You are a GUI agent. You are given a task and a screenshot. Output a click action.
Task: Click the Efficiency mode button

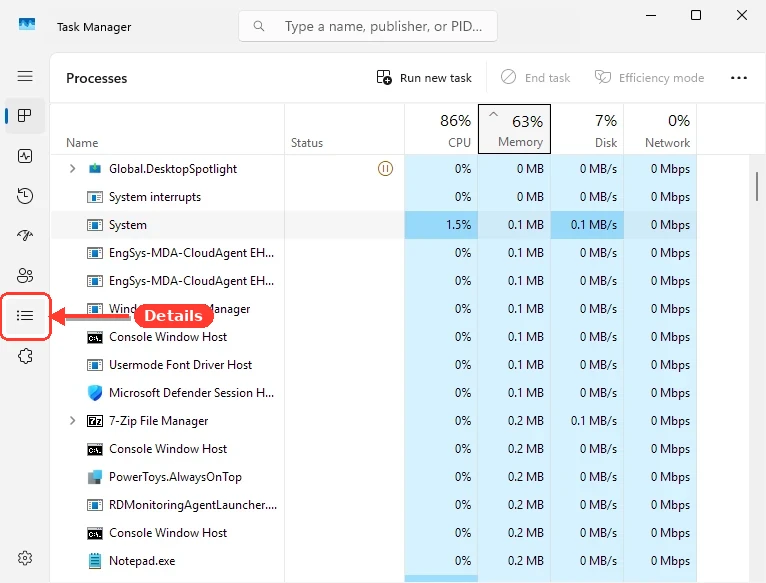649,78
